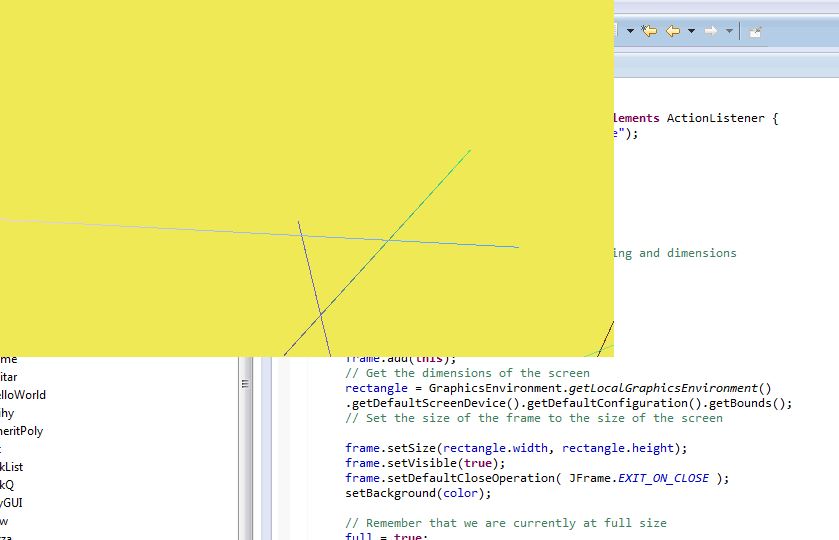Select the kList project in explorer
This screenshot has width=839, height=540.
[12, 467]
